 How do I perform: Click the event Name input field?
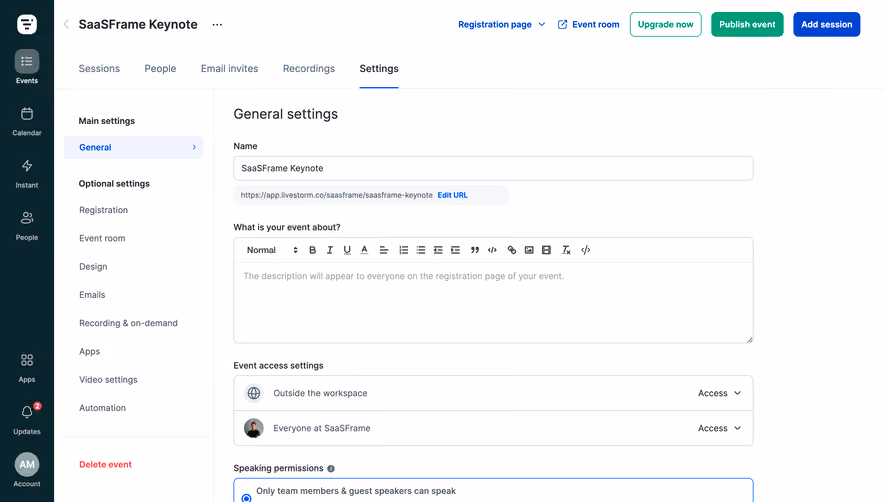493,168
